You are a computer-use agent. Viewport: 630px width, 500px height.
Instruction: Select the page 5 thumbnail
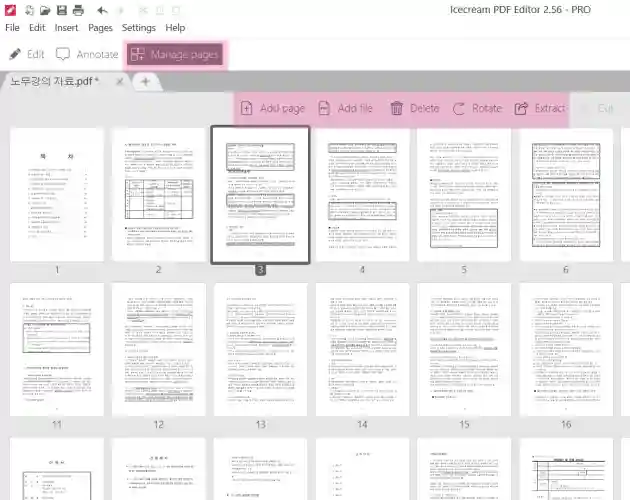tap(464, 195)
